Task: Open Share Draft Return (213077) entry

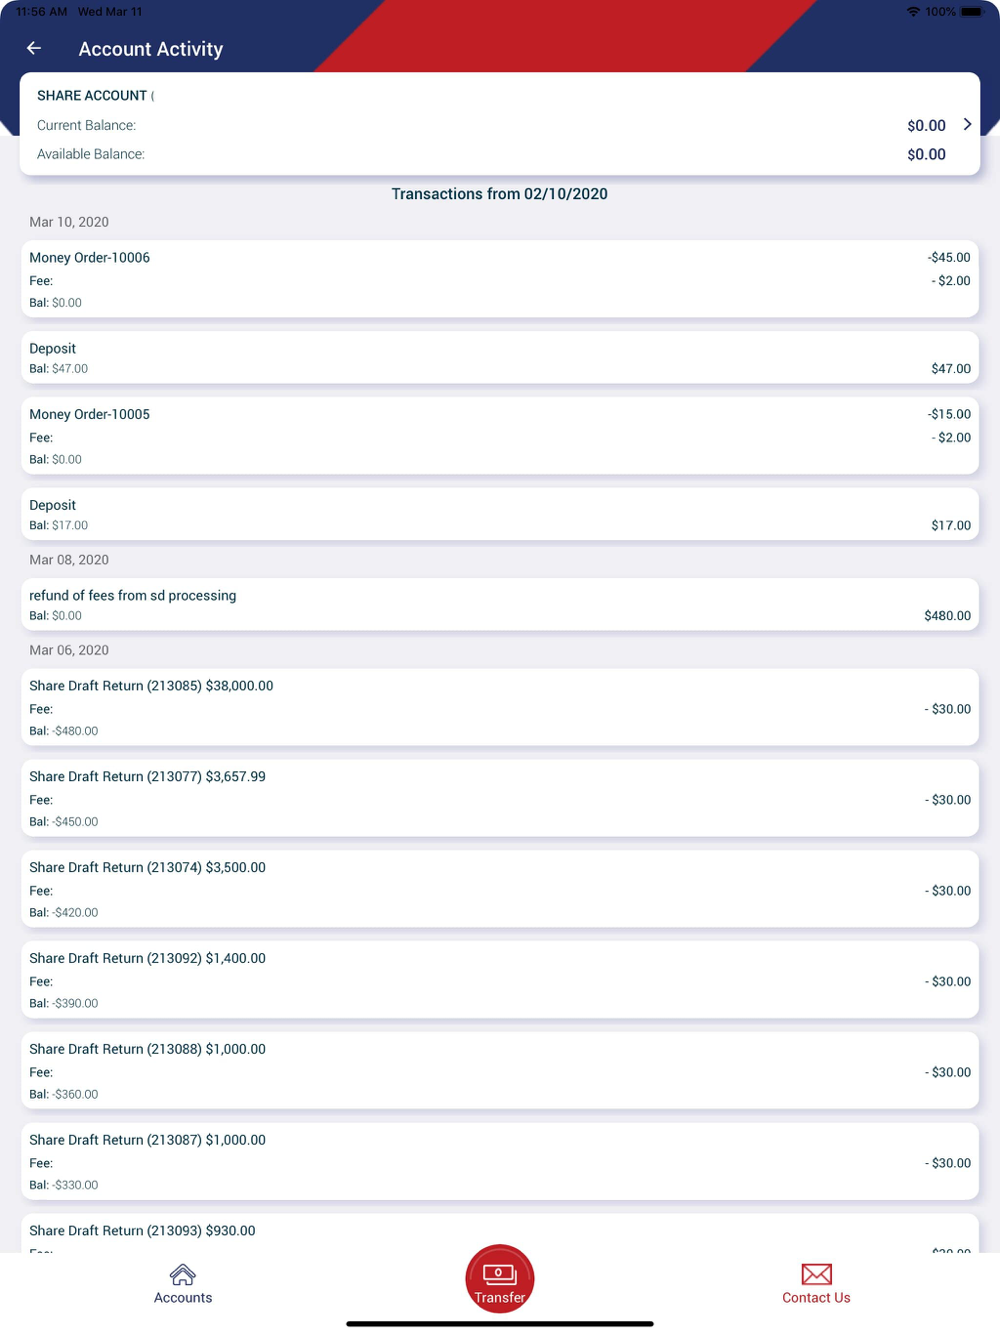Action: tap(500, 798)
